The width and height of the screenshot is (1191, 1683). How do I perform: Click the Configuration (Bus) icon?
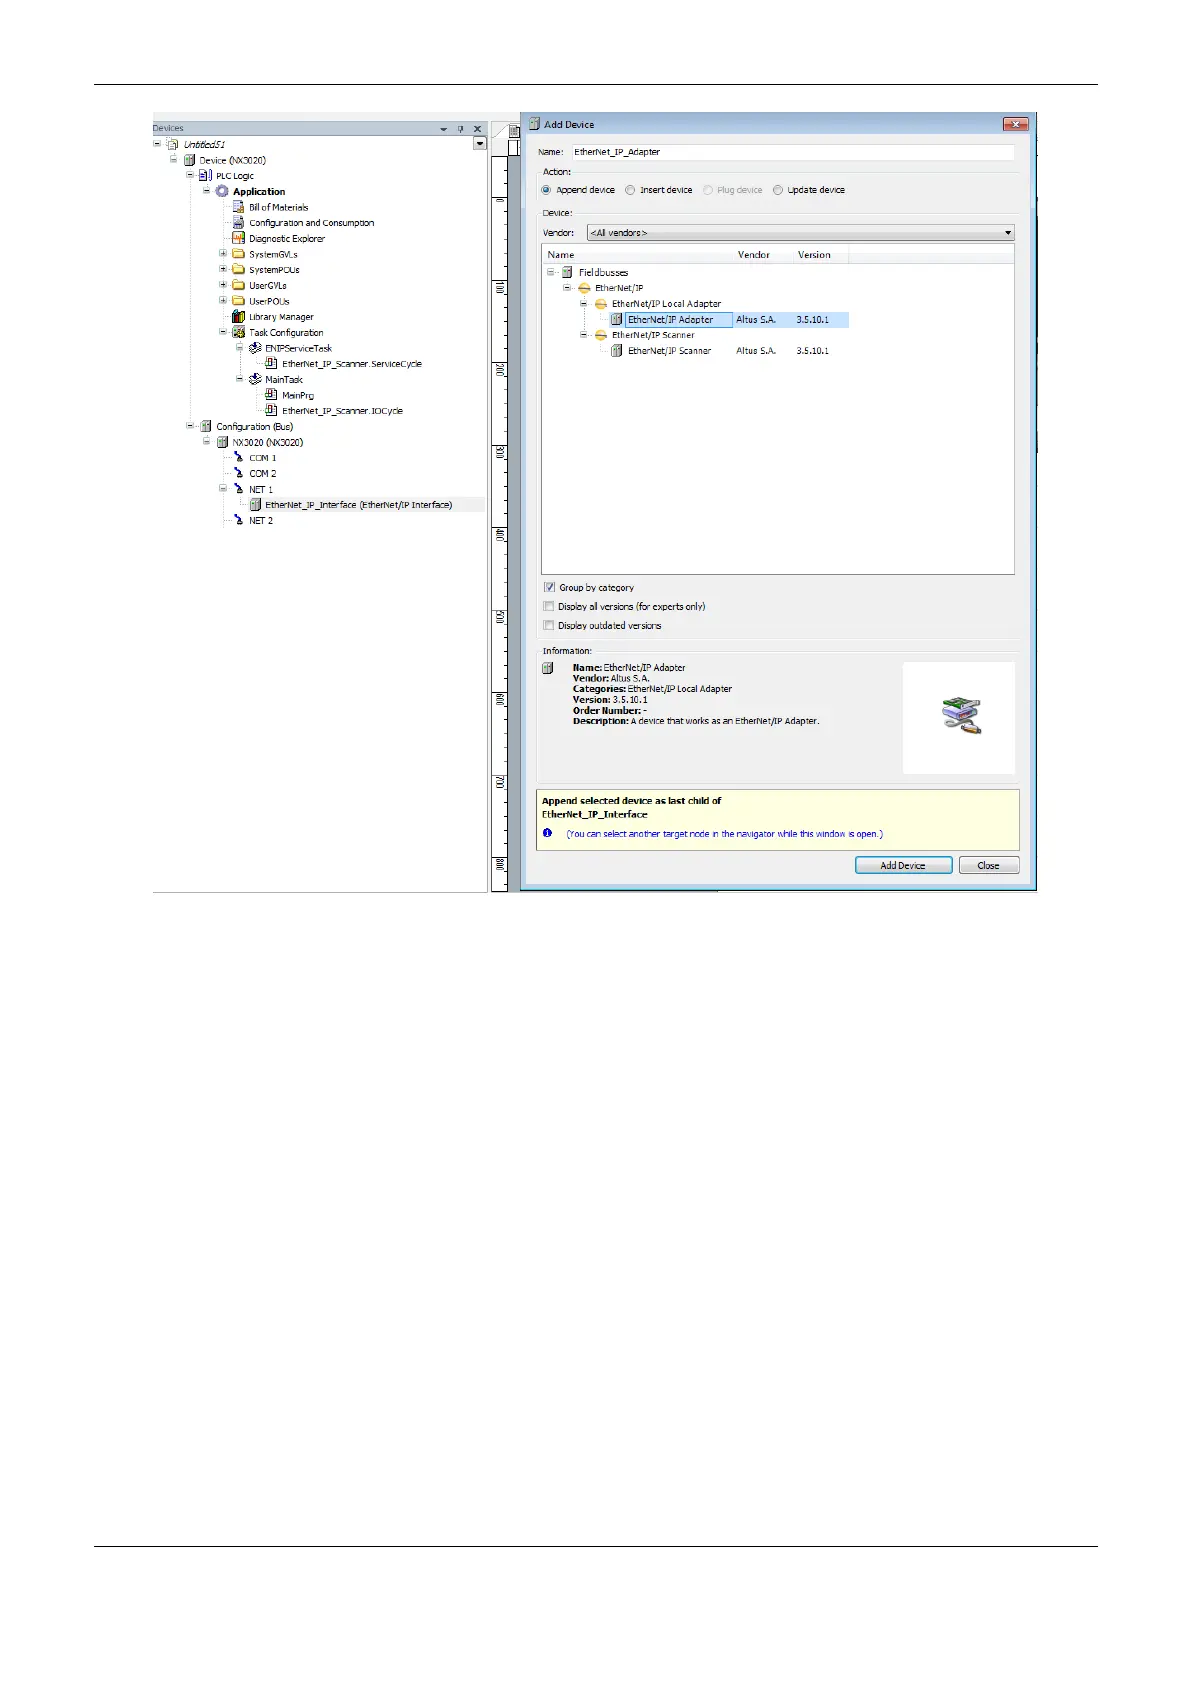pos(206,426)
